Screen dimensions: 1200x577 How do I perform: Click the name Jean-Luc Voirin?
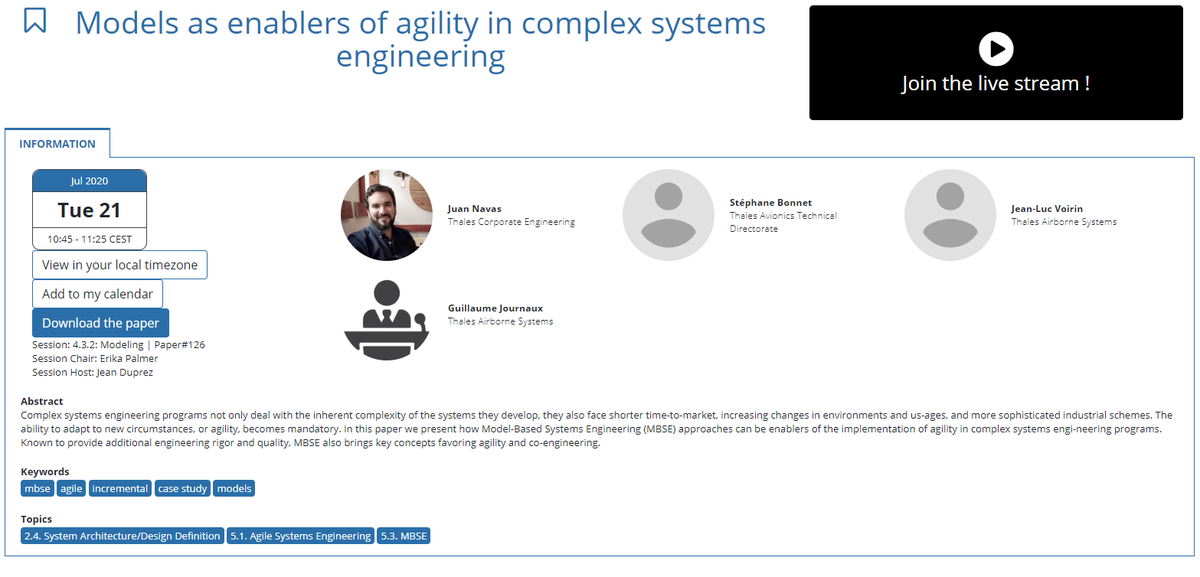pos(1047,209)
